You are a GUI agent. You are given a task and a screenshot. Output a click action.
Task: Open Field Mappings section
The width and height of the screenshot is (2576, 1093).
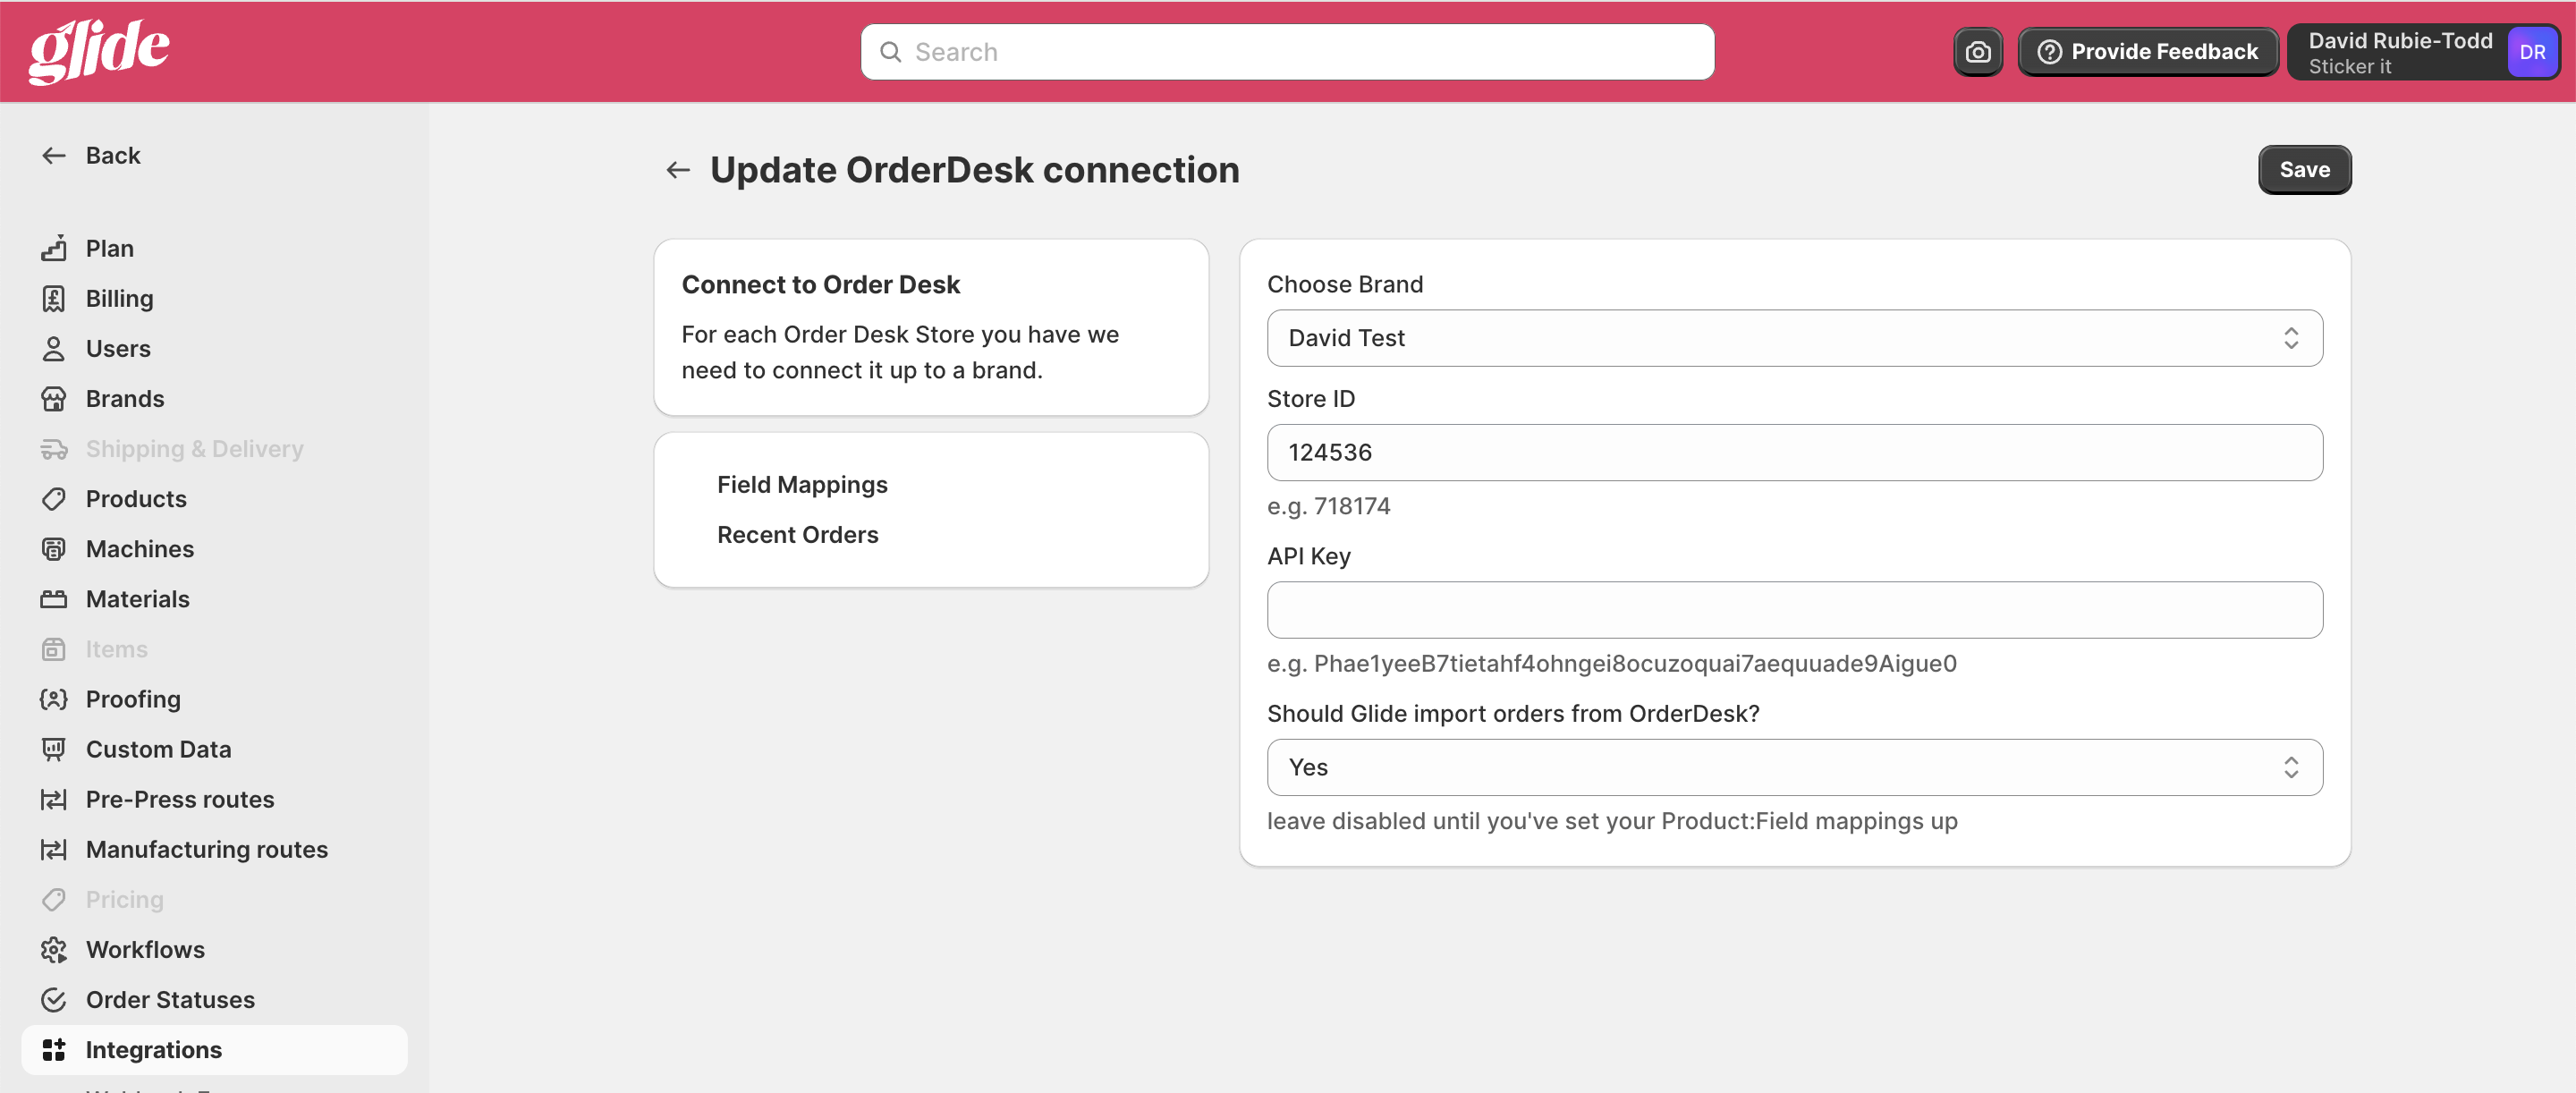click(x=802, y=485)
